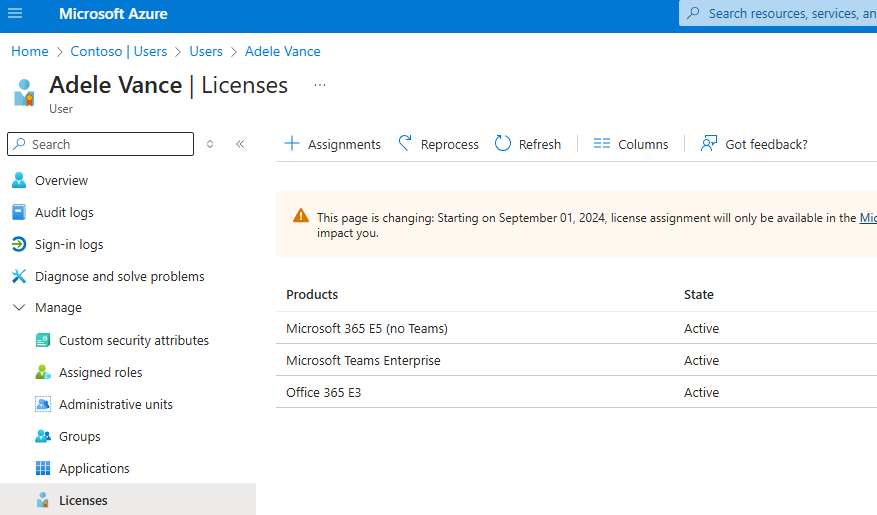
Task: Click the warning triangle in the banner
Action: point(301,216)
